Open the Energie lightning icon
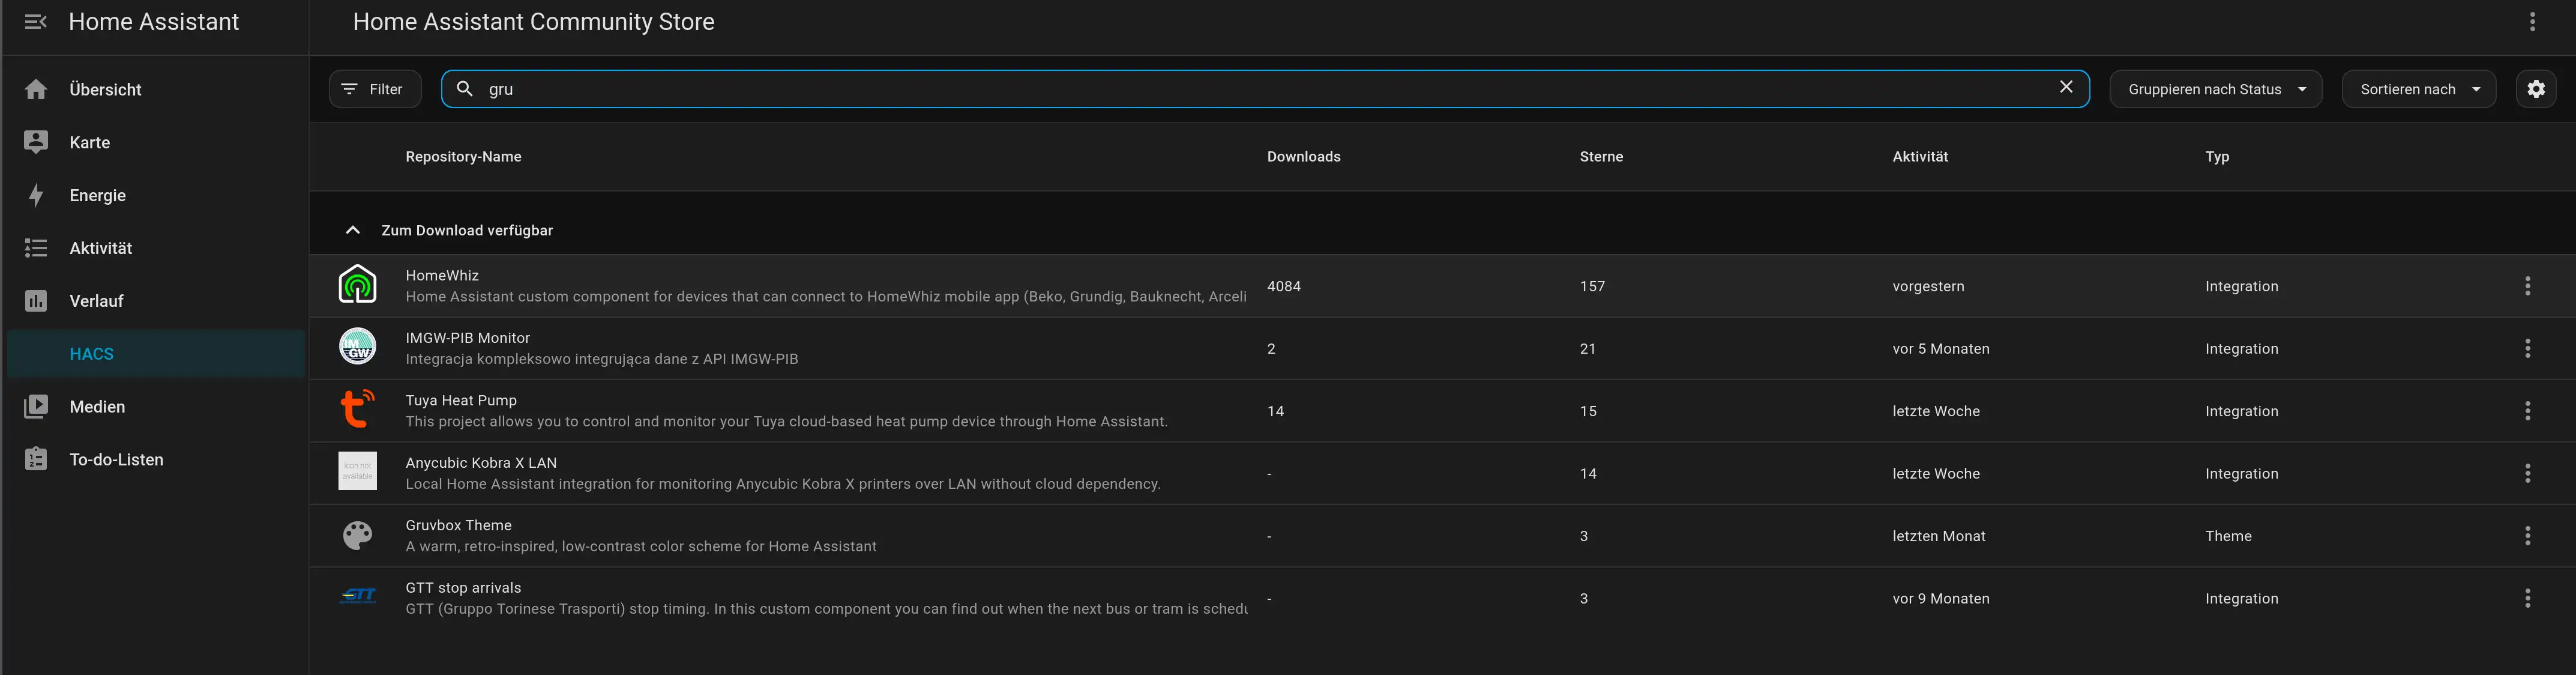Viewport: 2576px width, 675px height. (36, 195)
